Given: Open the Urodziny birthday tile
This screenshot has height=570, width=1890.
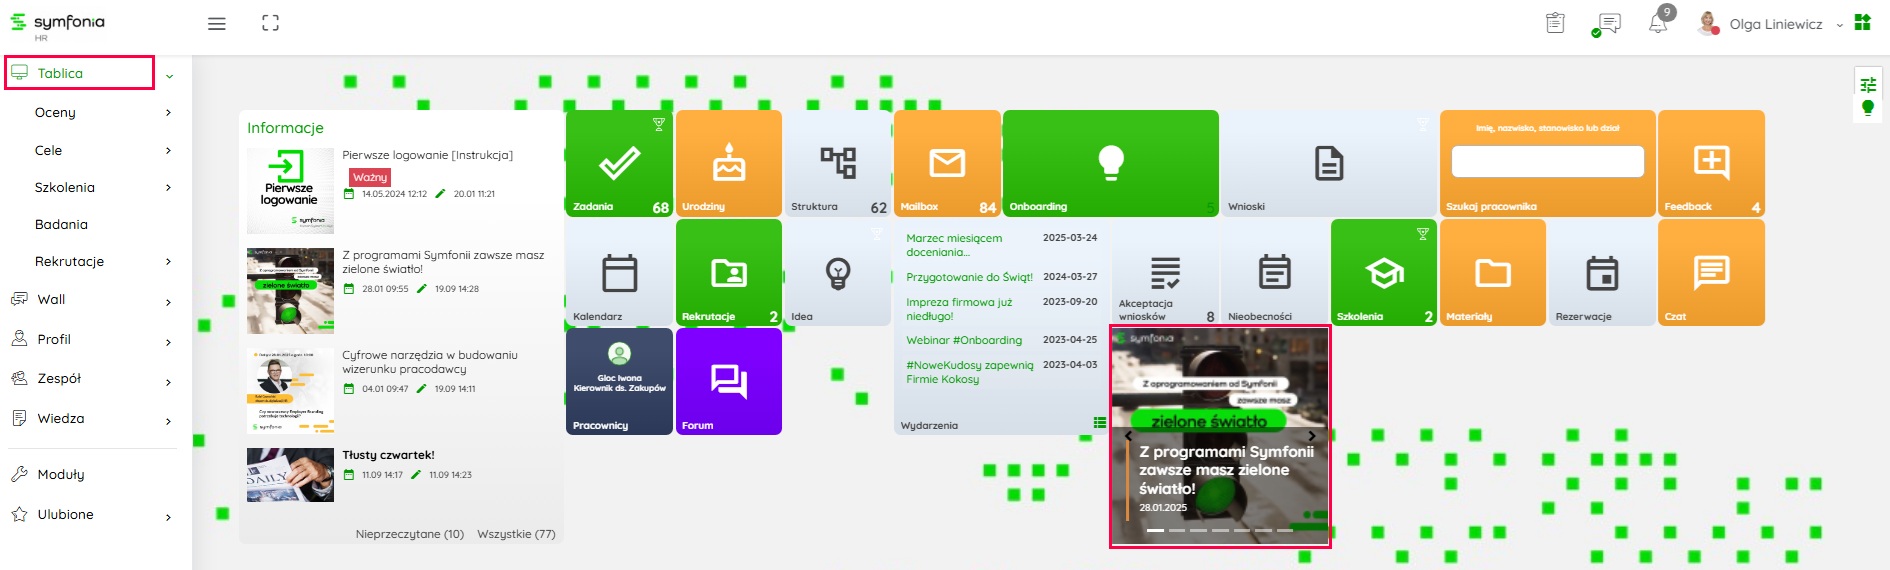Looking at the screenshot, I should point(728,163).
